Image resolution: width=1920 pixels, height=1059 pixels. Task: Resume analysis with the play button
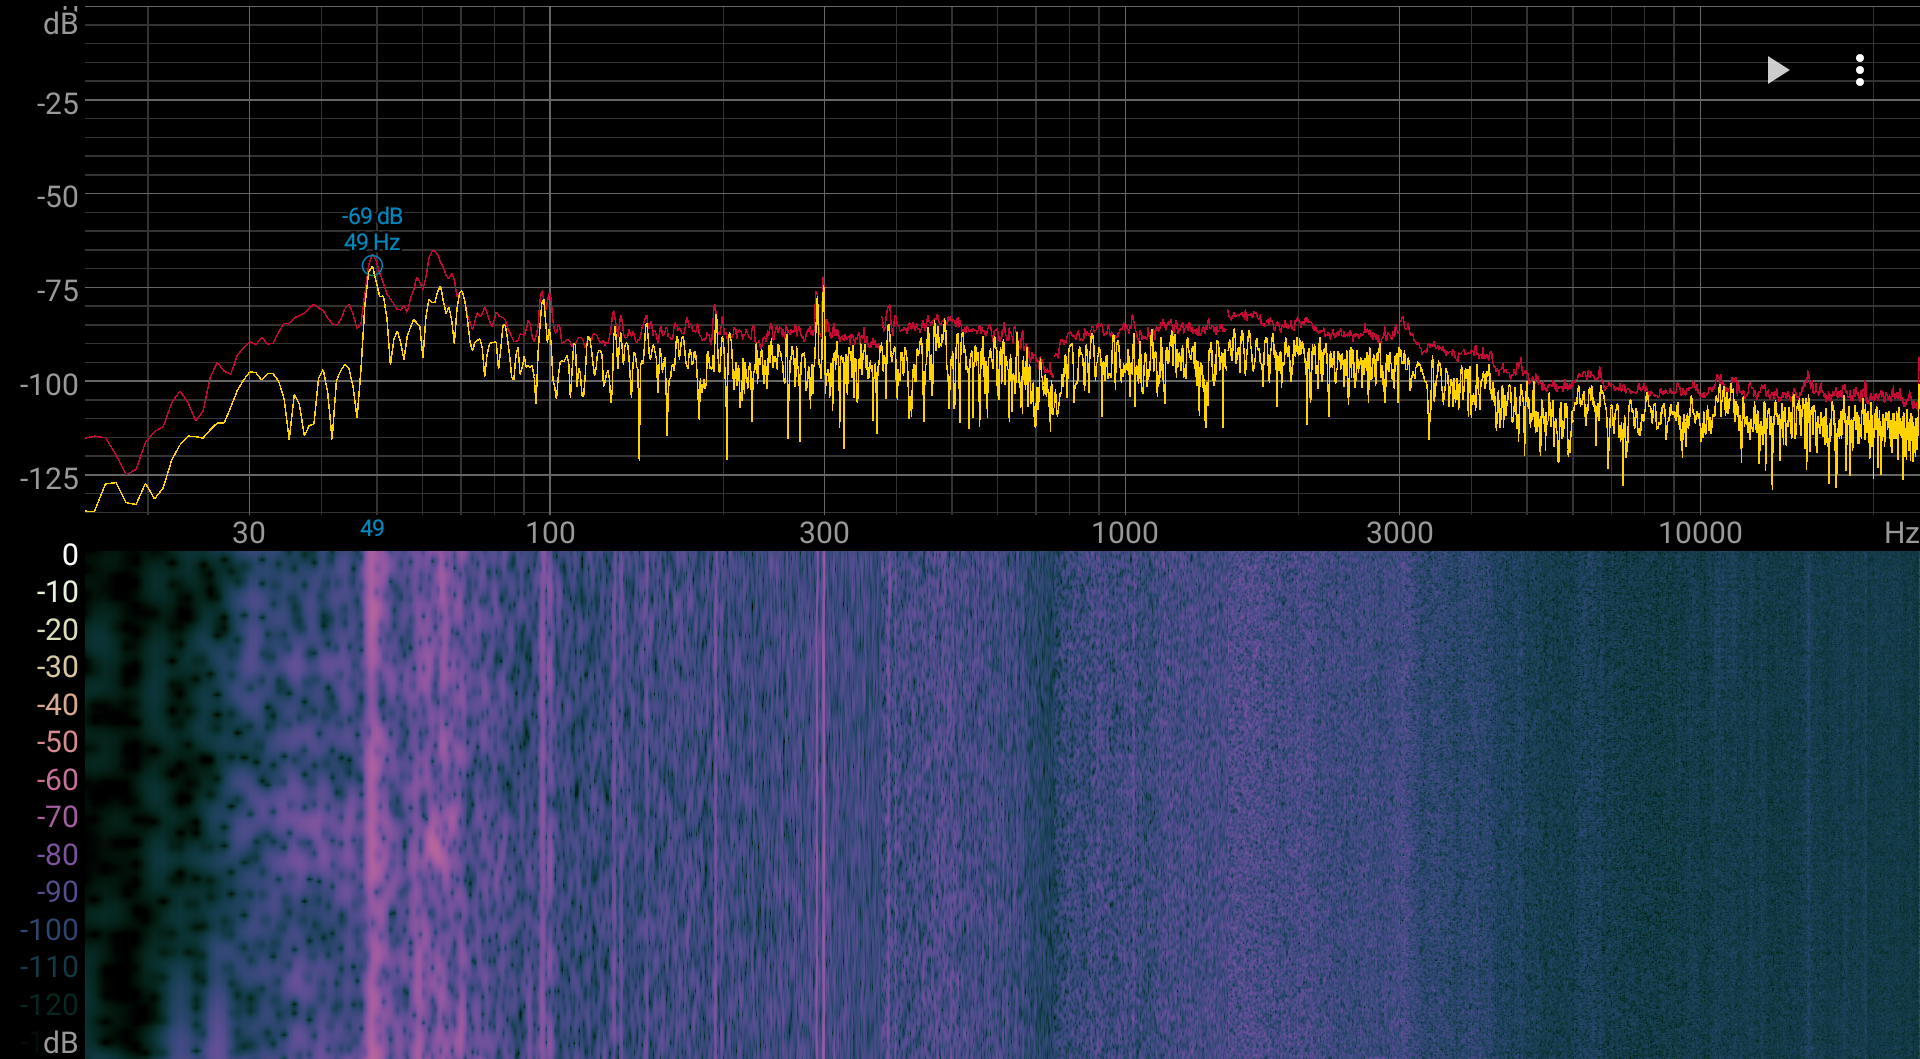pos(1777,70)
